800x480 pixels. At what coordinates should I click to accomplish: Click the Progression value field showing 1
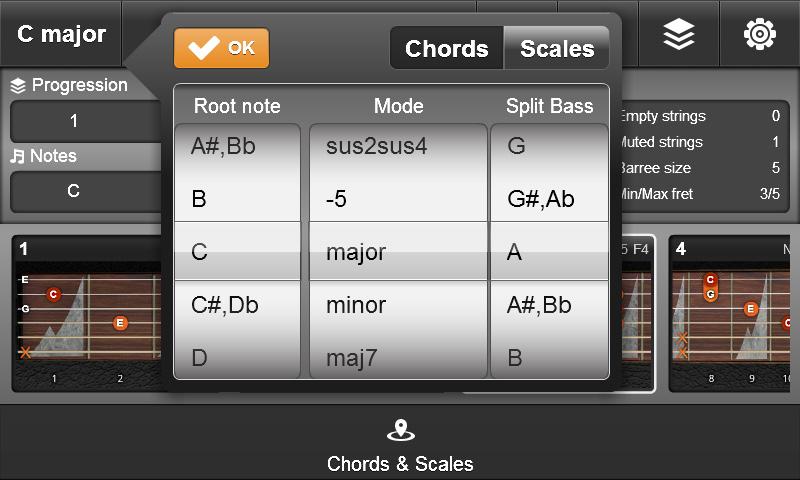74,122
